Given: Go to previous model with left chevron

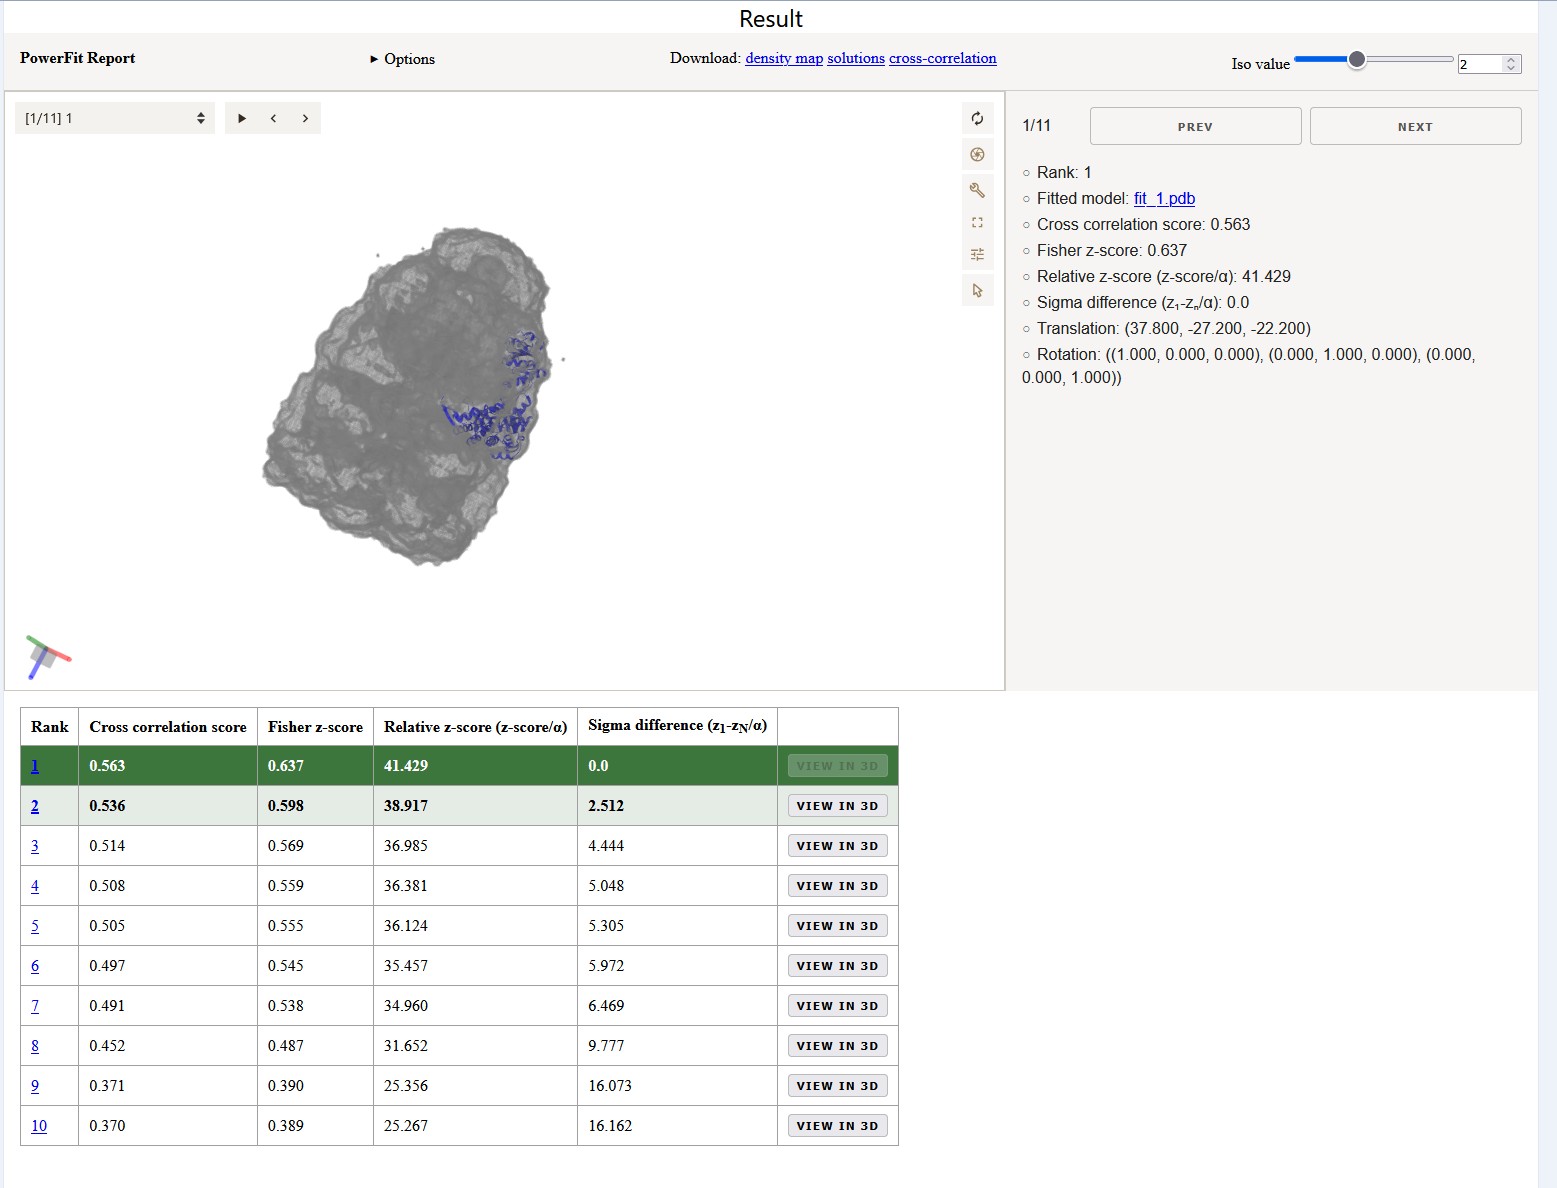Looking at the screenshot, I should click(273, 118).
